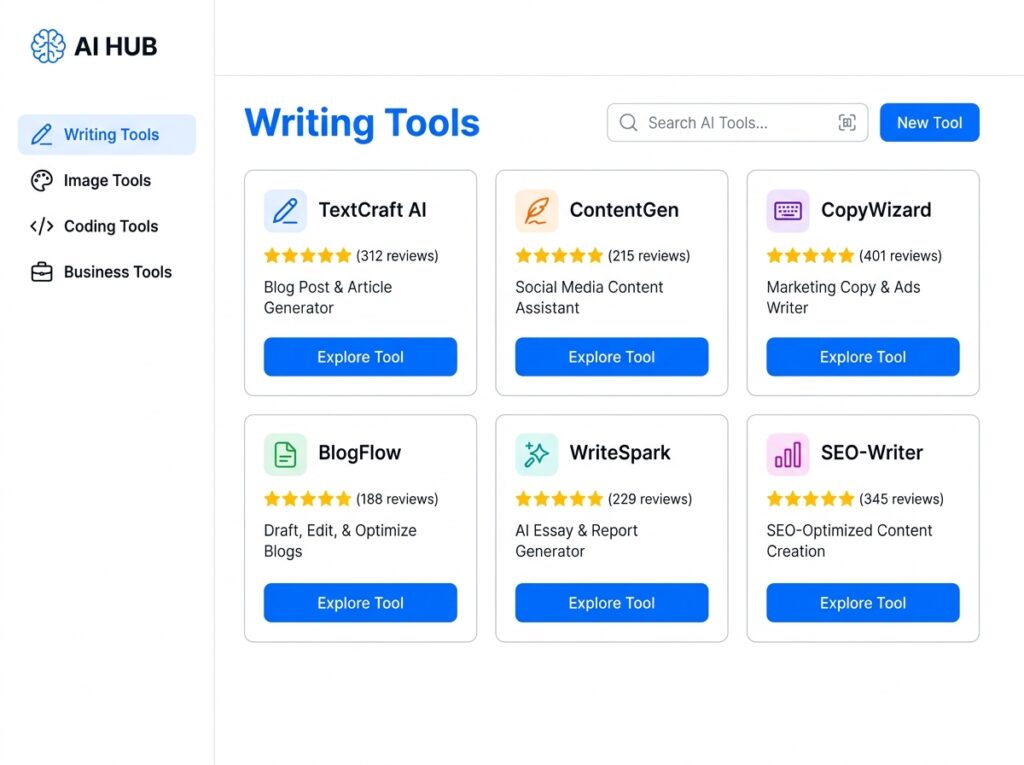Viewport: 1024px width, 765px height.
Task: Click the AI HUB brain logo icon
Action: pyautogui.click(x=48, y=46)
